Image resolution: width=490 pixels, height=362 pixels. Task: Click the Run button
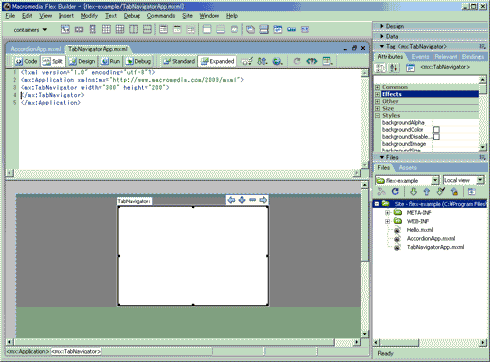tap(110, 61)
